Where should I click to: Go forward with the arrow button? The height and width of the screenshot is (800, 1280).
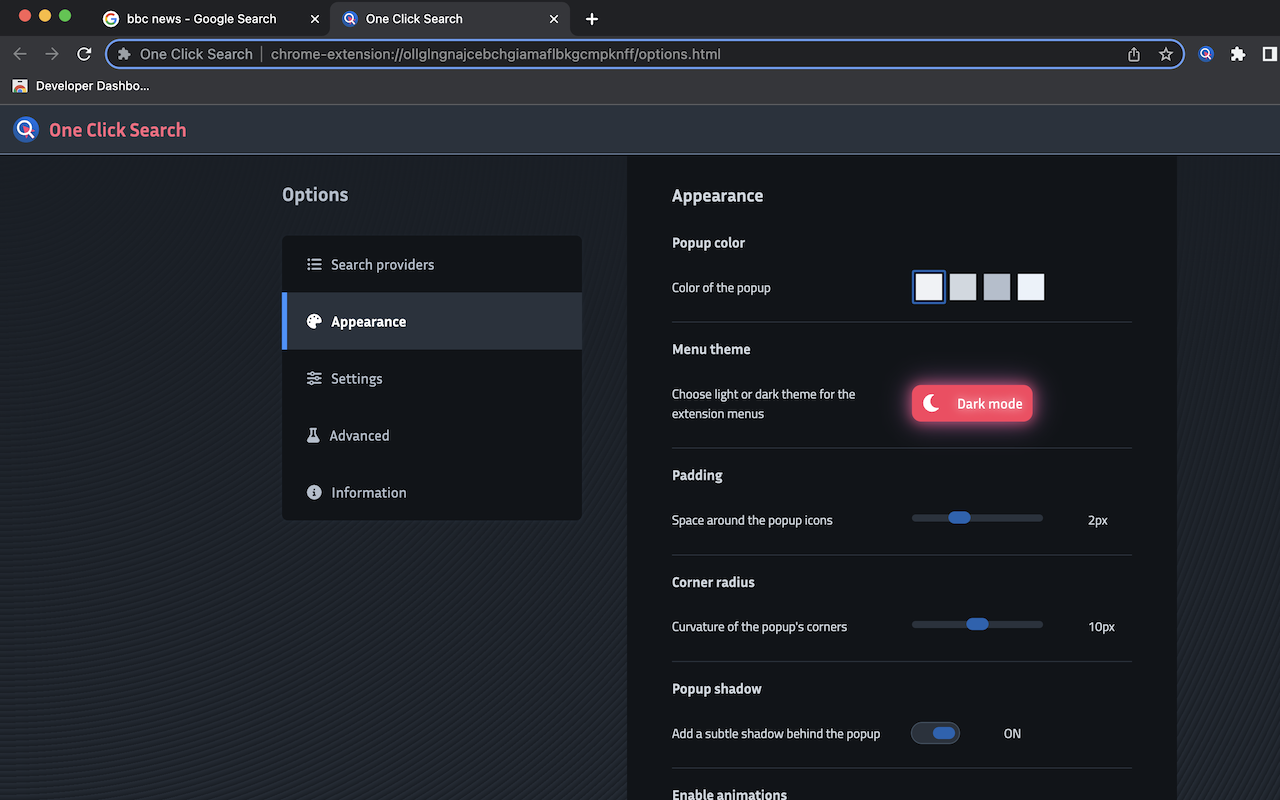click(x=52, y=54)
